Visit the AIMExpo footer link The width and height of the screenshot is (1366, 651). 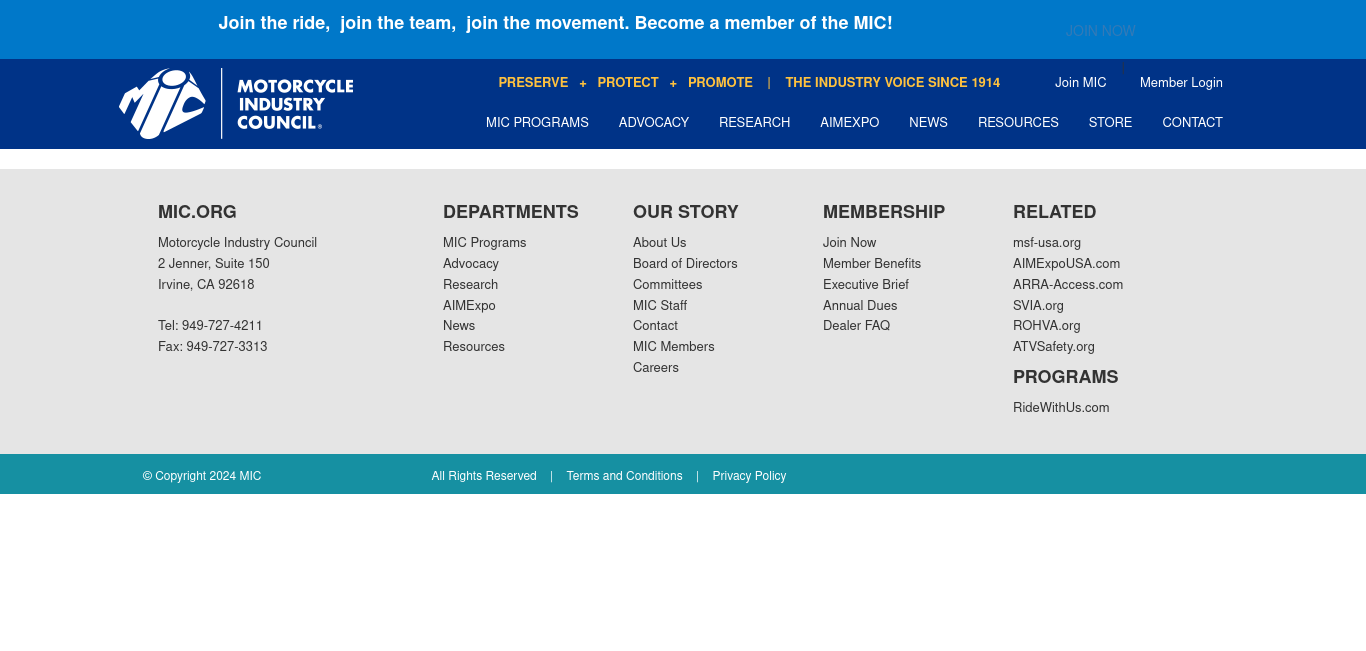(x=469, y=306)
